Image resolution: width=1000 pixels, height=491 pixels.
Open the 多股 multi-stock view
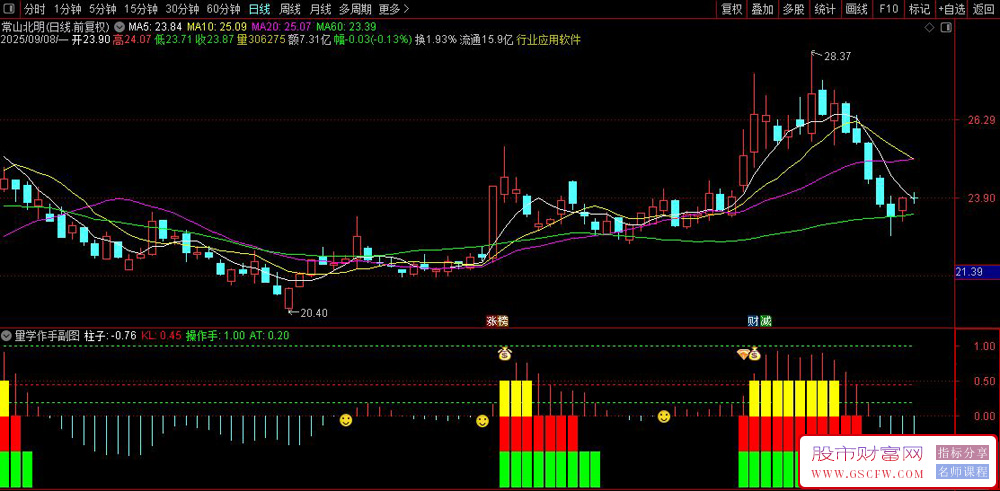point(793,9)
